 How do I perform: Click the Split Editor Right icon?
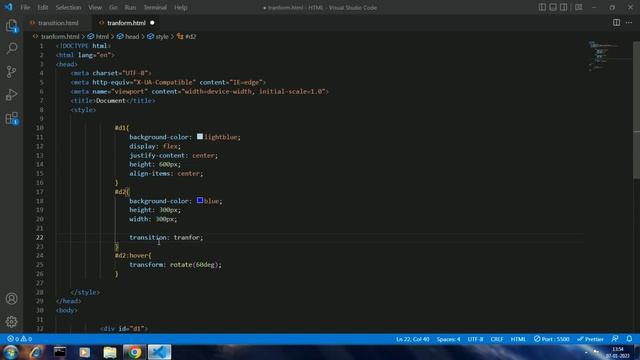click(x=616, y=23)
